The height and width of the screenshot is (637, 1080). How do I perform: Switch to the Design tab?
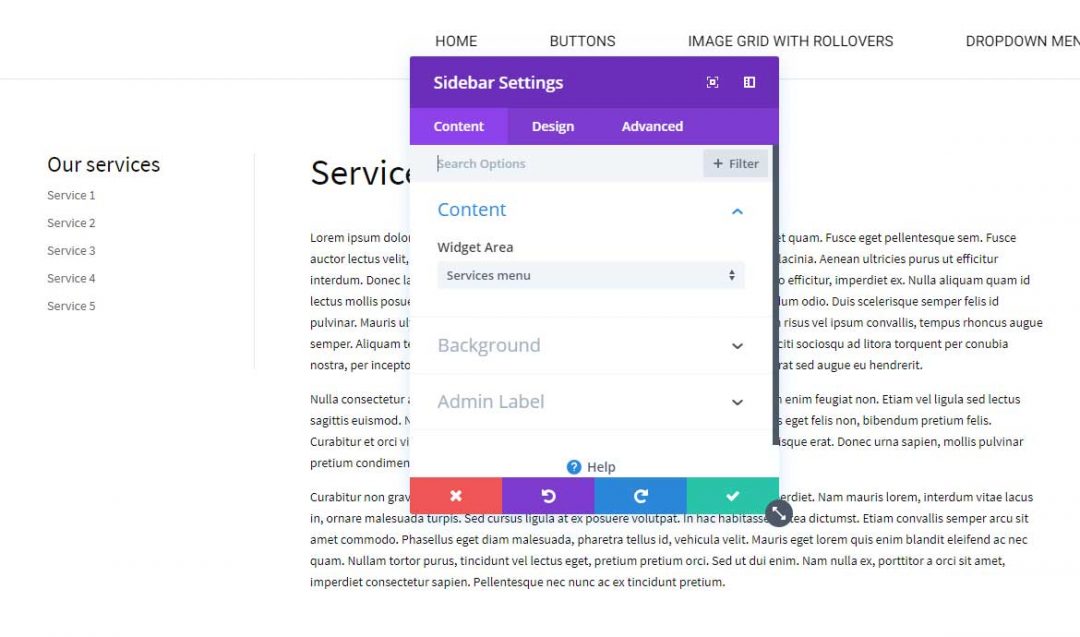click(x=553, y=126)
